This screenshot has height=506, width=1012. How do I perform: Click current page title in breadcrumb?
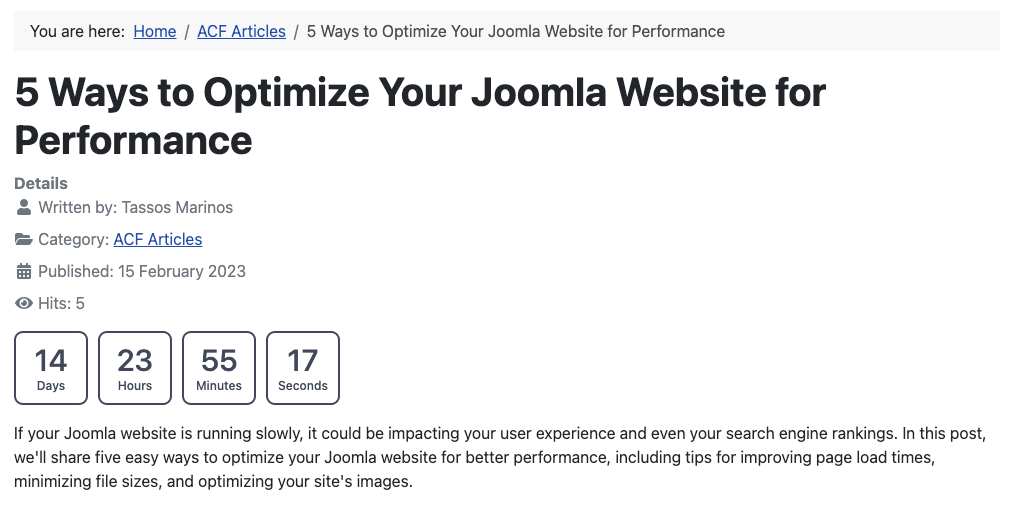click(516, 31)
